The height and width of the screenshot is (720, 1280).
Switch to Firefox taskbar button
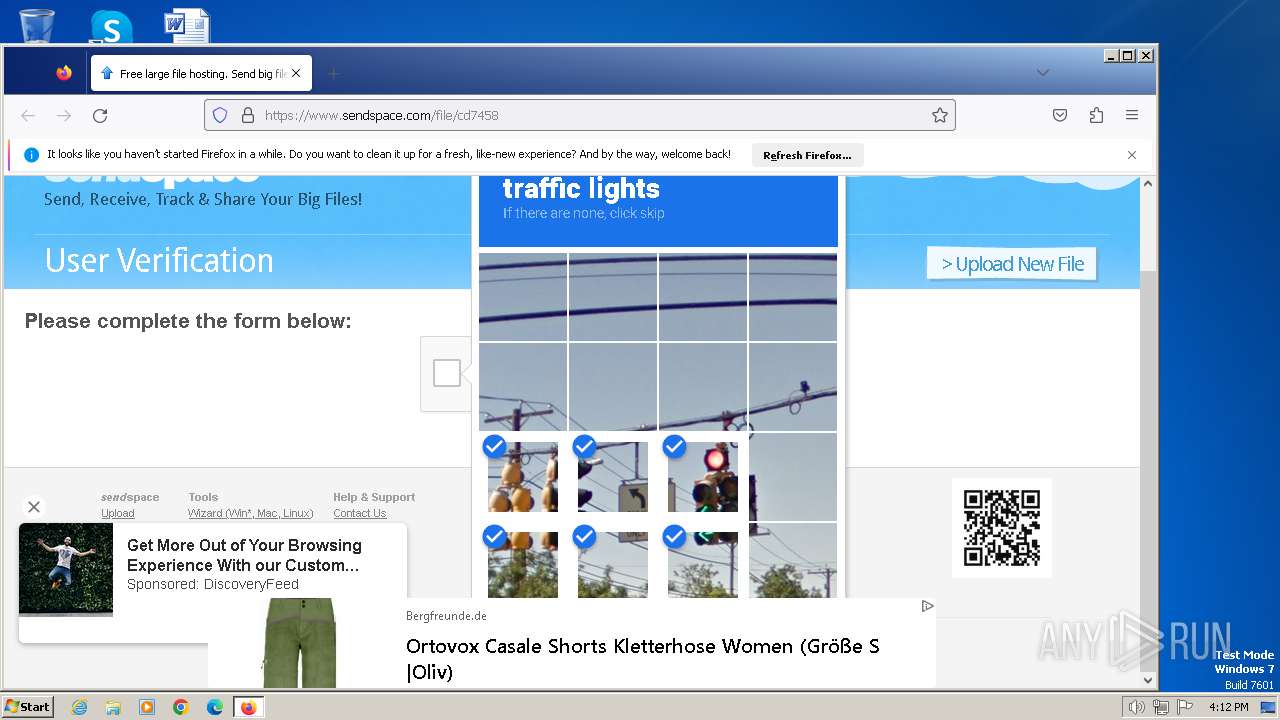click(248, 707)
